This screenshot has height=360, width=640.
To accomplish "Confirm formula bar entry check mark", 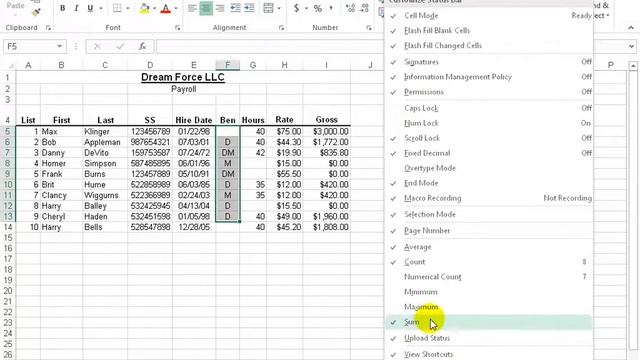I will [120, 46].
